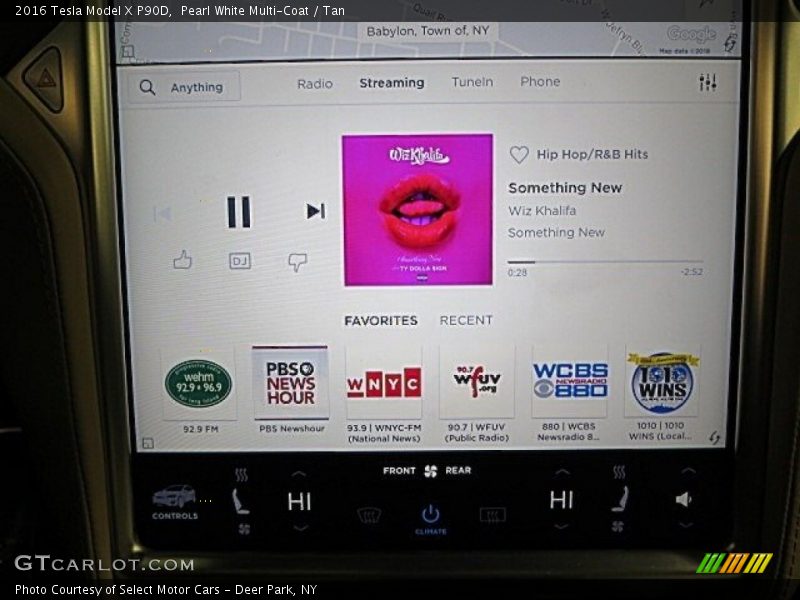Lower driver temperature with down chevron
Image resolution: width=800 pixels, height=600 pixels.
click(x=300, y=528)
